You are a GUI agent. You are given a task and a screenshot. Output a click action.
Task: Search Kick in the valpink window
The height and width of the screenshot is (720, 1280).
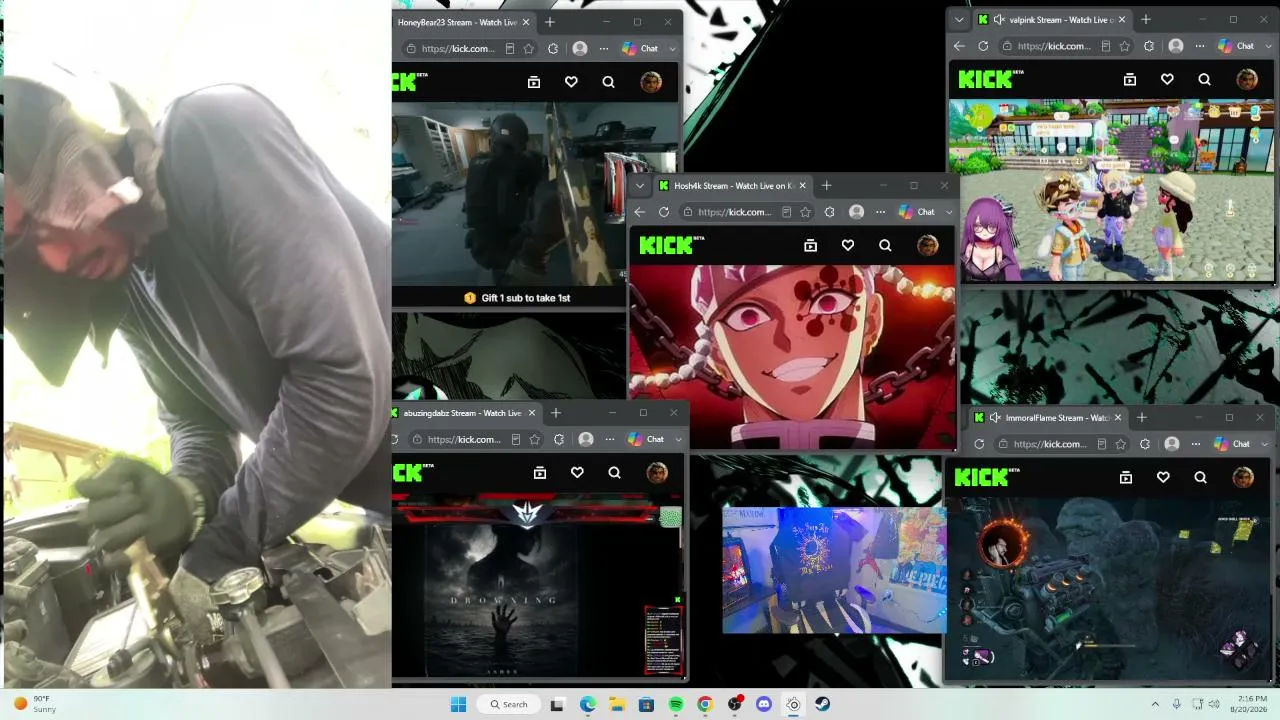(1204, 79)
